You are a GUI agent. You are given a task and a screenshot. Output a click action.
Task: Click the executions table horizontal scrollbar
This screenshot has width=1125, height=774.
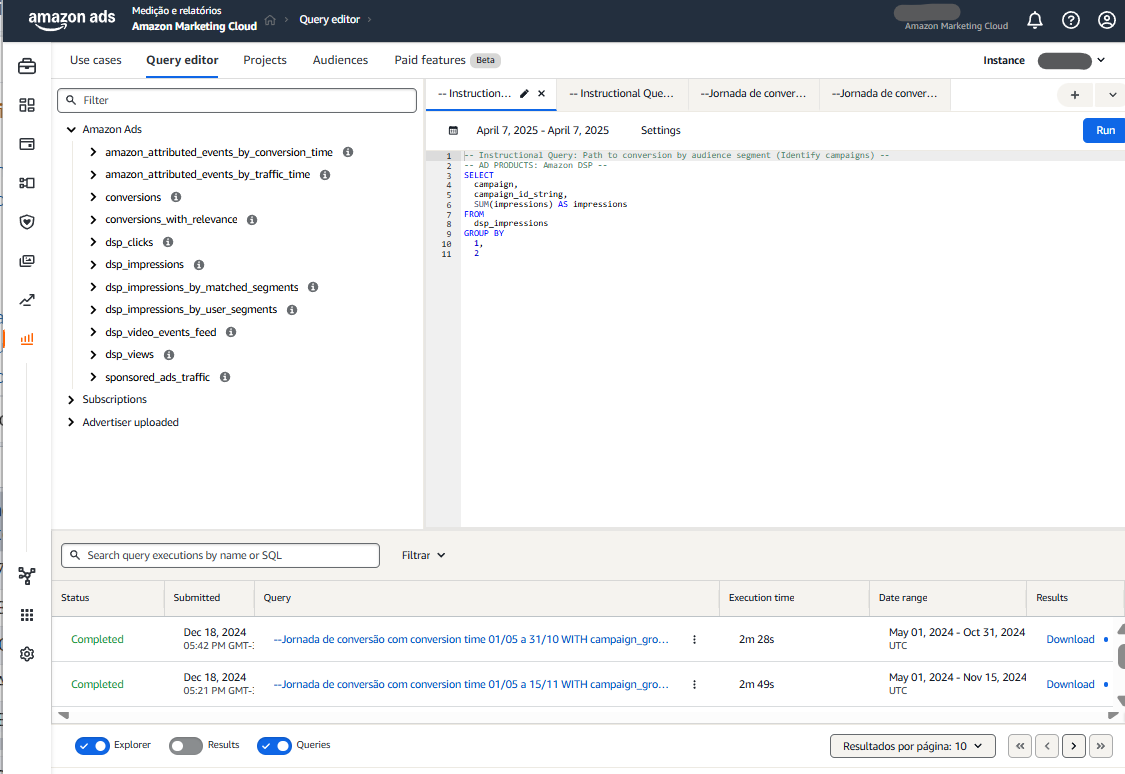(588, 715)
